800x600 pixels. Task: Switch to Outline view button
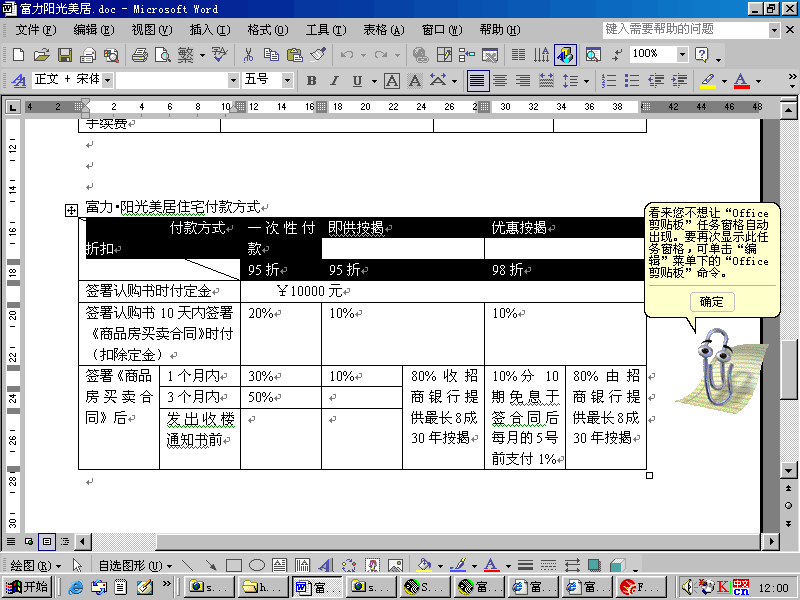point(65,541)
